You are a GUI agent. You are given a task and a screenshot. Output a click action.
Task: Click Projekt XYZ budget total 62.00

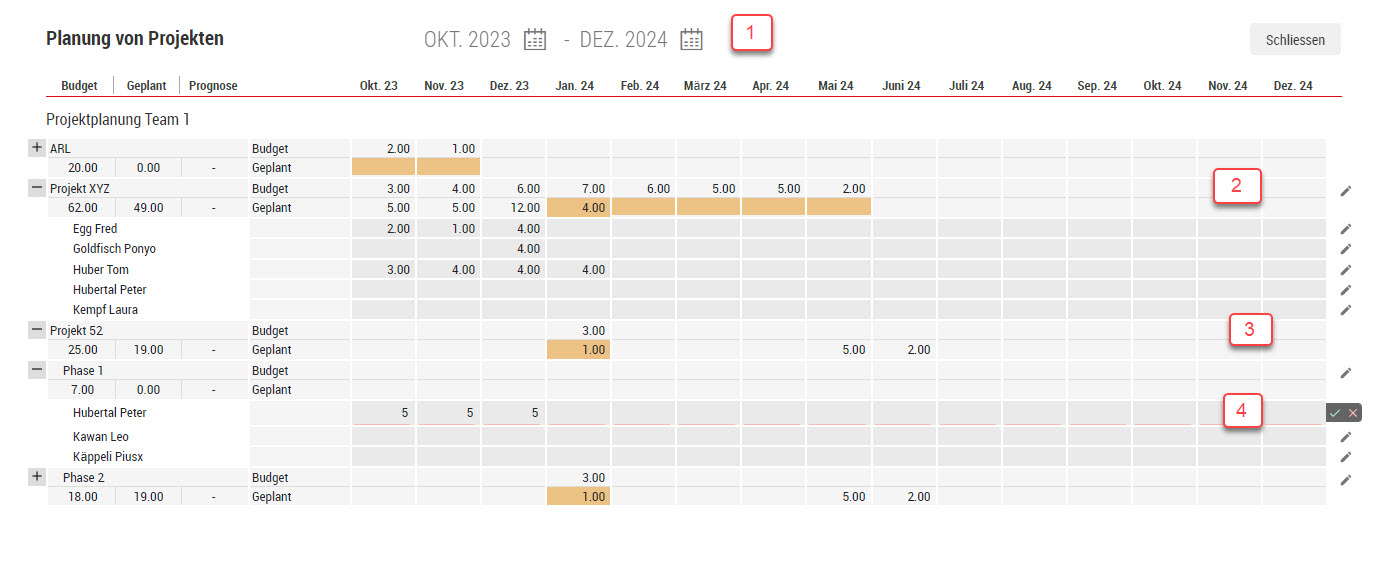click(82, 208)
